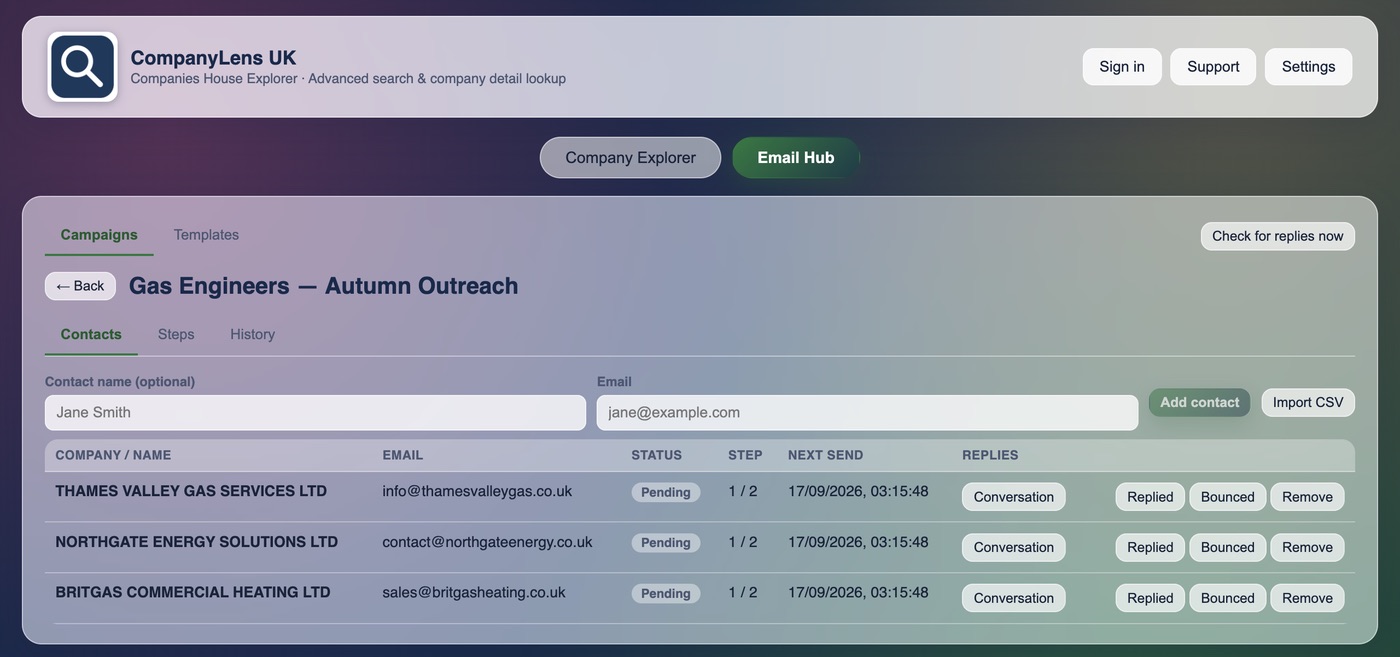Click the Add contact button
Viewport: 1400px width, 657px height.
tap(1199, 402)
